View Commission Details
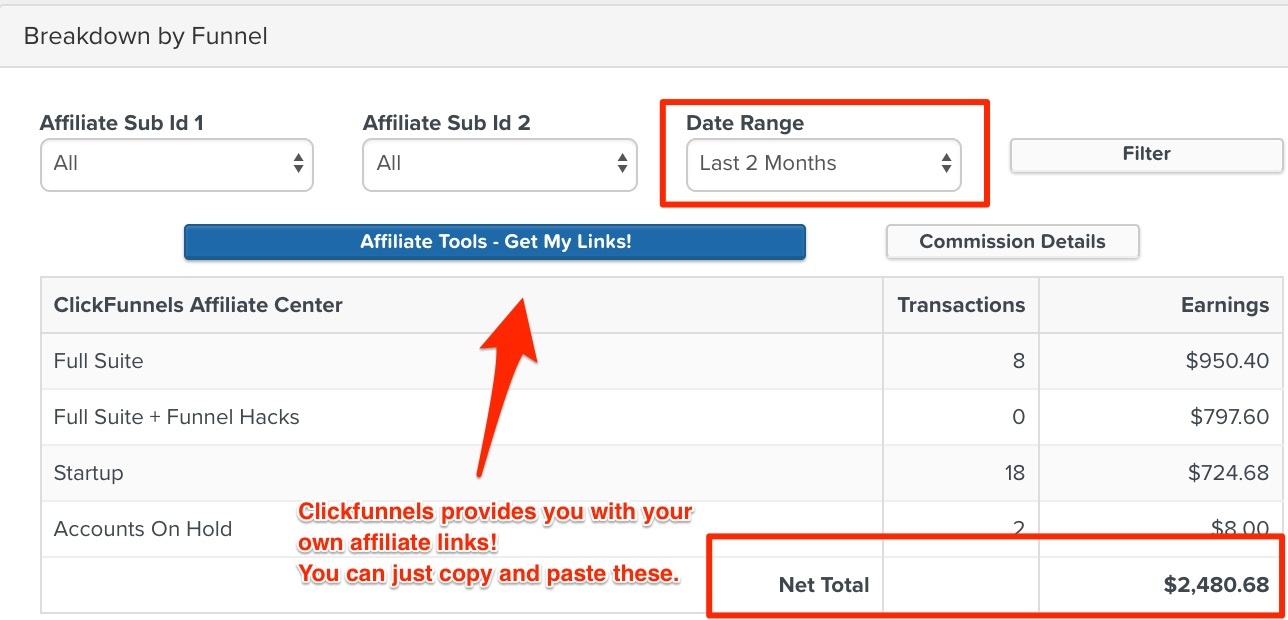 (x=1012, y=242)
